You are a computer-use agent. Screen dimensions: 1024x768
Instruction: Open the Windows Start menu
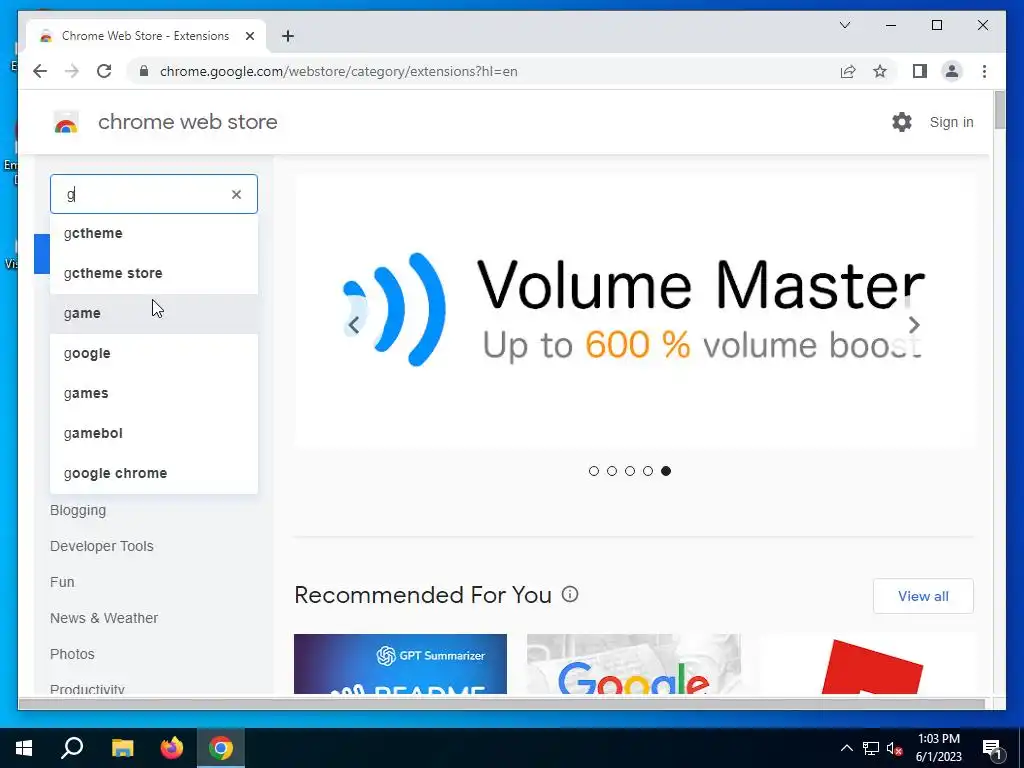[x=24, y=748]
